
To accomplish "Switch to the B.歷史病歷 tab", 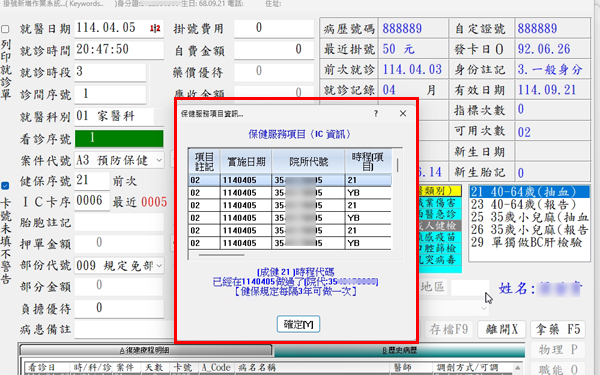I will point(399,350).
